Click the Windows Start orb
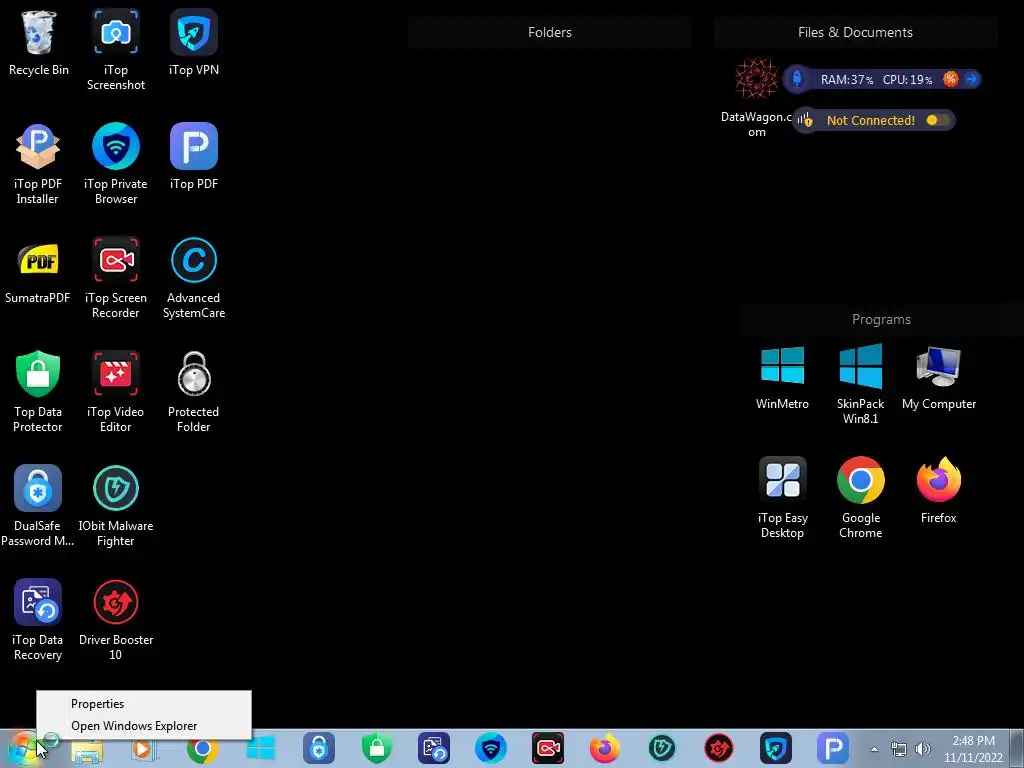Screen dimensions: 1024x768 [x=24, y=748]
